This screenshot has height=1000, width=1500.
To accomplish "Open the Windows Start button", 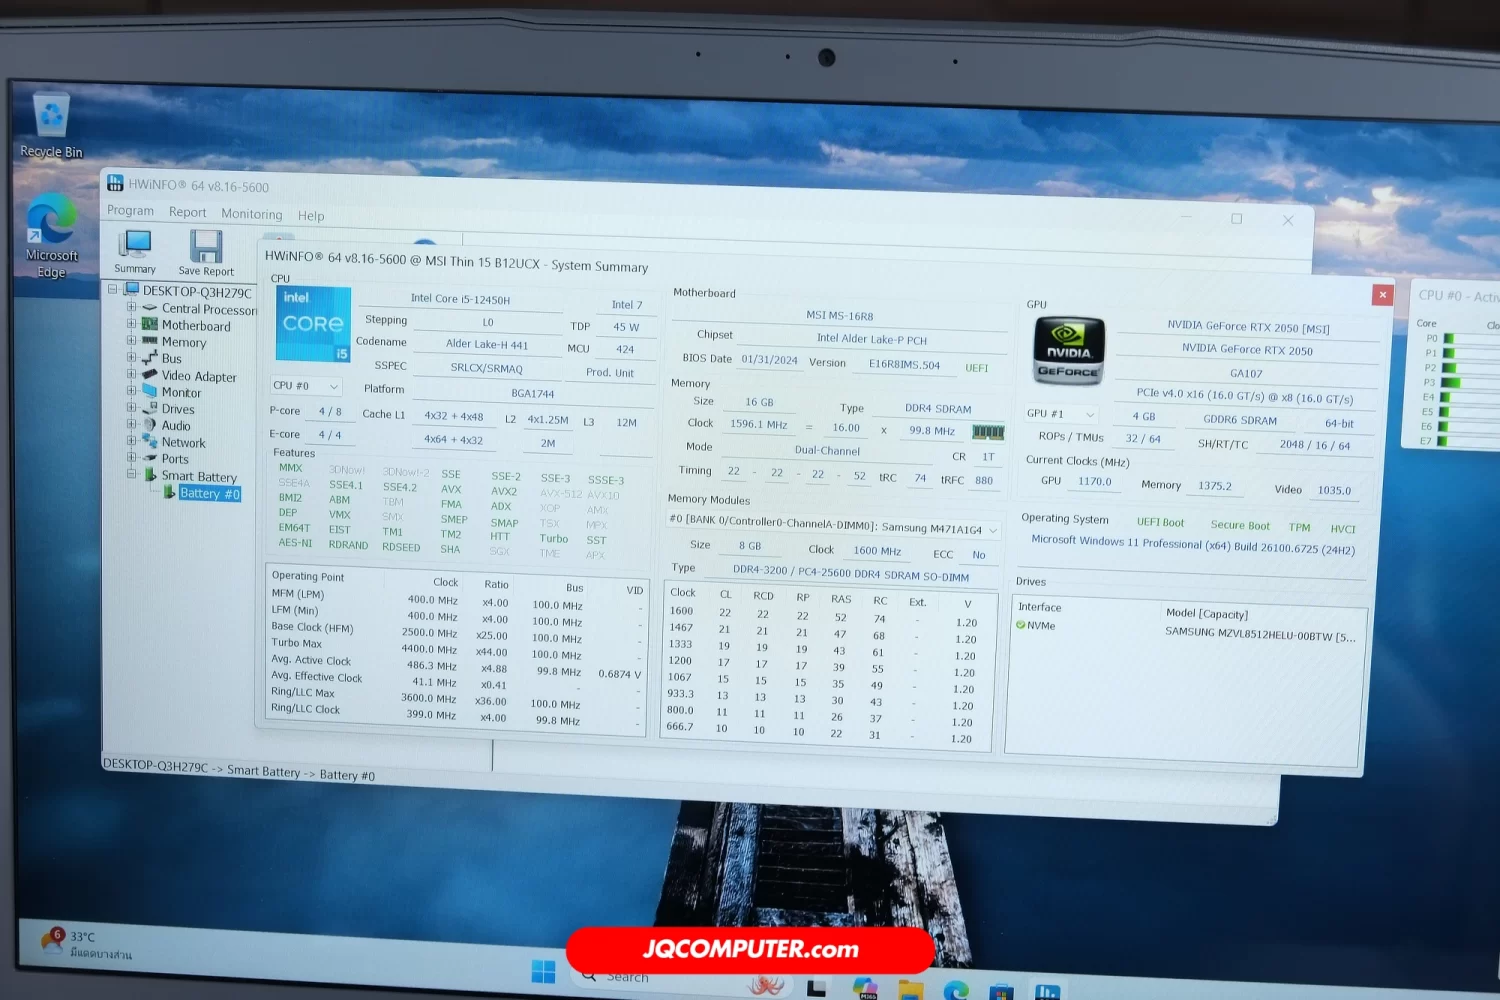I will 543,972.
